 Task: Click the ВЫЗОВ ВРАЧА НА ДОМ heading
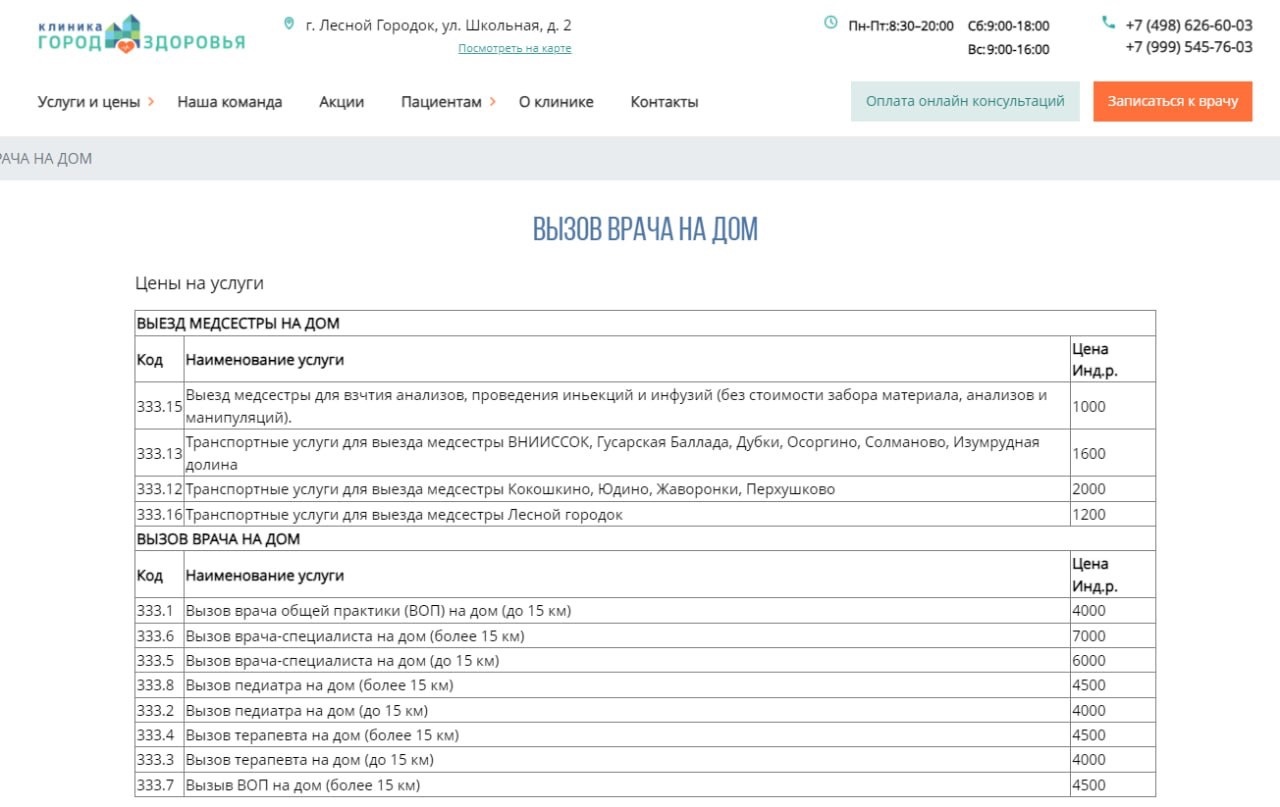point(645,229)
